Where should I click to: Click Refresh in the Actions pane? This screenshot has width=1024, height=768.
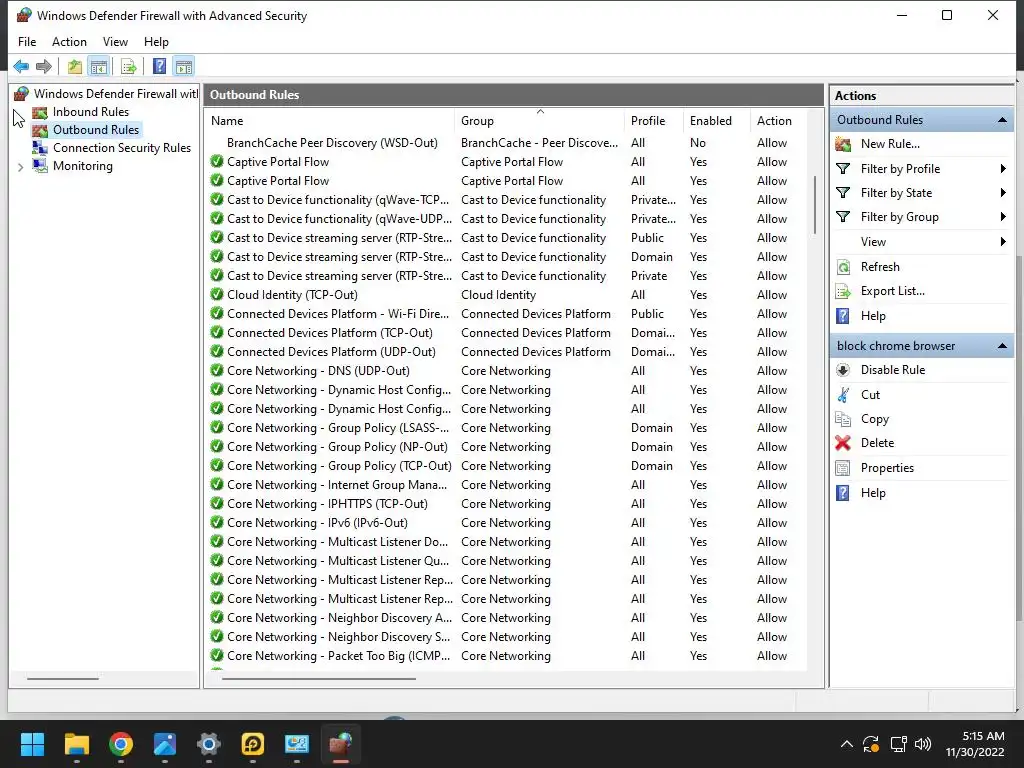point(880,266)
